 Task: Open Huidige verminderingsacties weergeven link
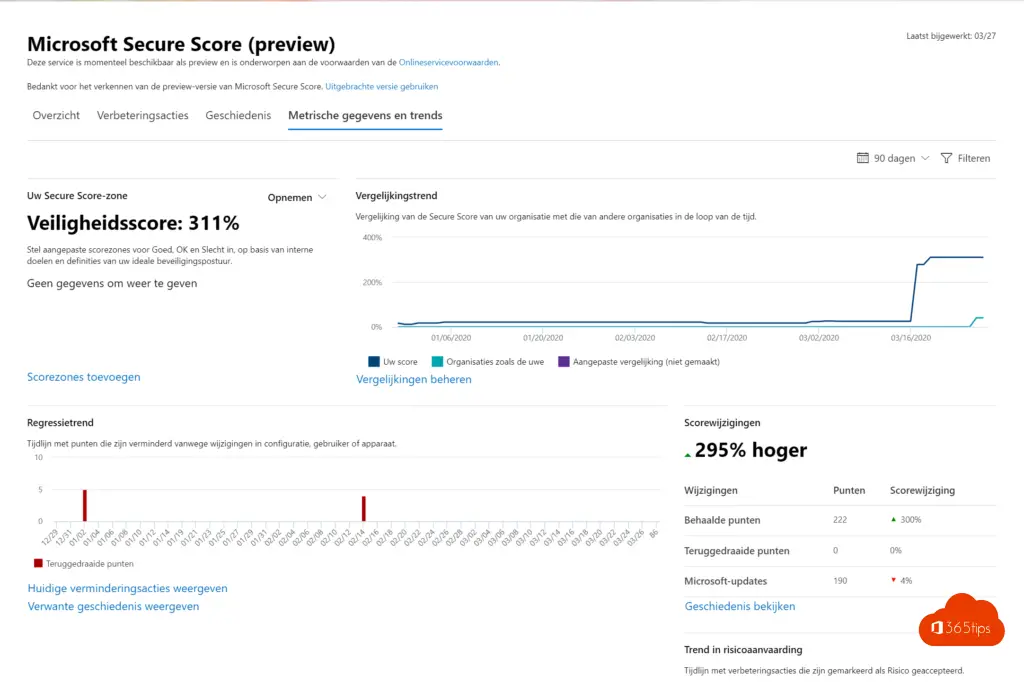[127, 589]
